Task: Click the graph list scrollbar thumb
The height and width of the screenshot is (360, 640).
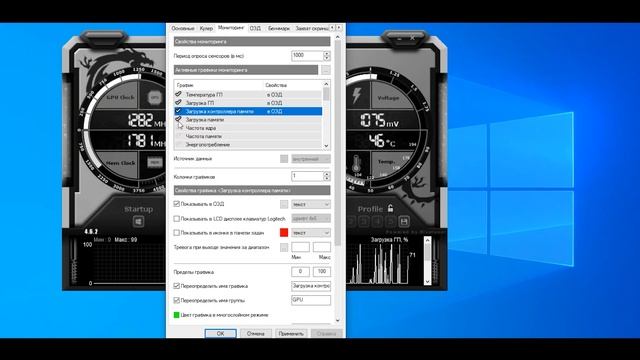Action: point(326,94)
